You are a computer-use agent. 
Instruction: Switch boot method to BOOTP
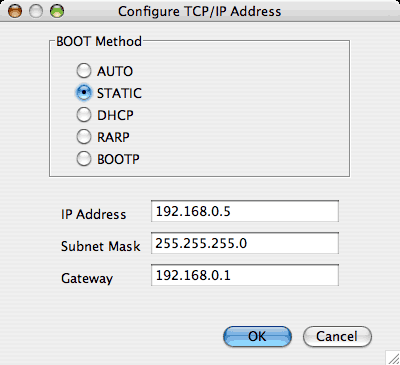[x=84, y=159]
